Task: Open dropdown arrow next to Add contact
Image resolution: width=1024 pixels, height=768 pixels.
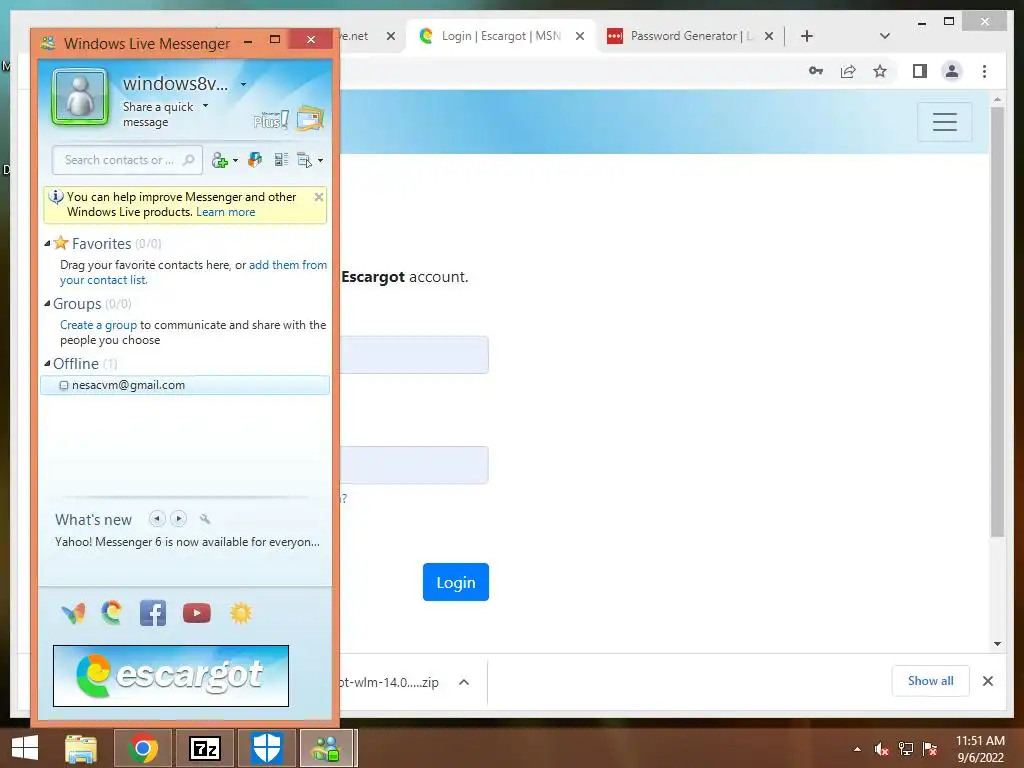Action: 235,161
